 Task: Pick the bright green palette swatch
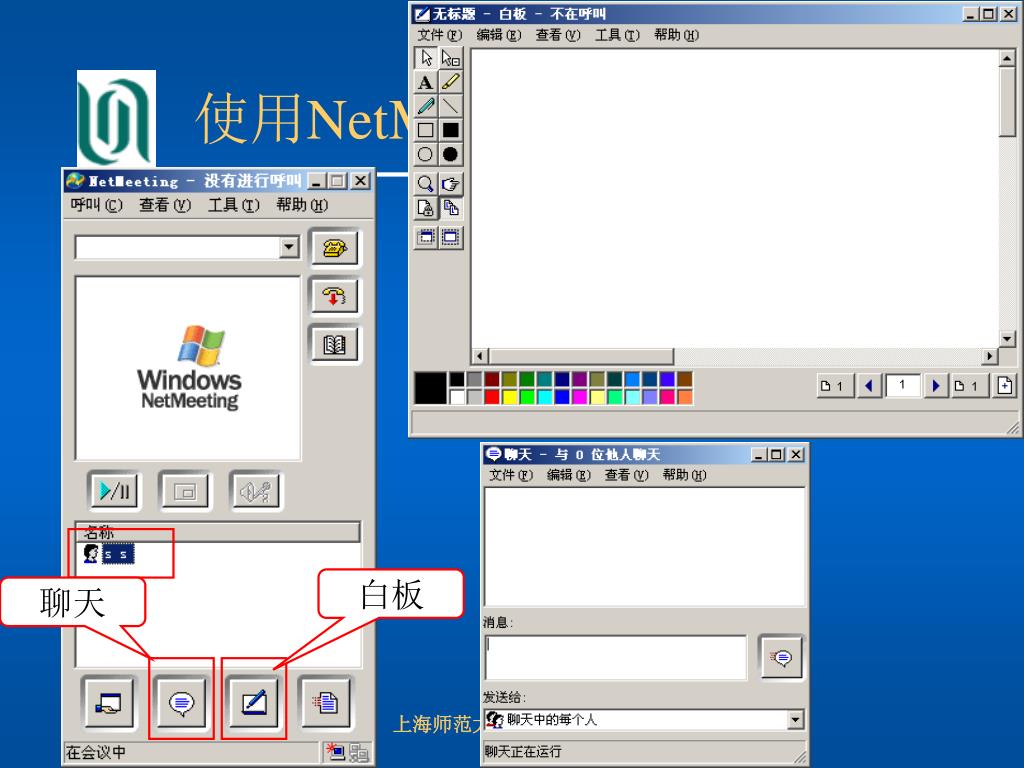(527, 396)
